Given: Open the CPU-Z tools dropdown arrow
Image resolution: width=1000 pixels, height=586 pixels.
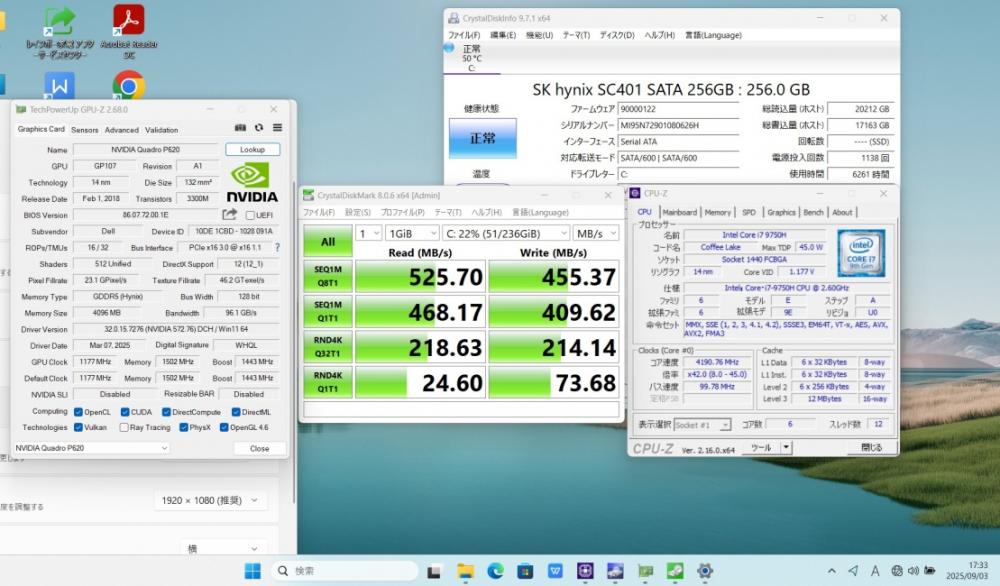Looking at the screenshot, I should tap(786, 448).
